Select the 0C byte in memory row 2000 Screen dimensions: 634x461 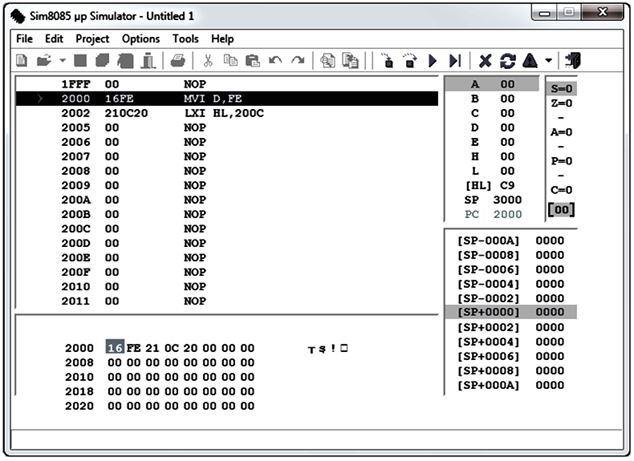171,348
